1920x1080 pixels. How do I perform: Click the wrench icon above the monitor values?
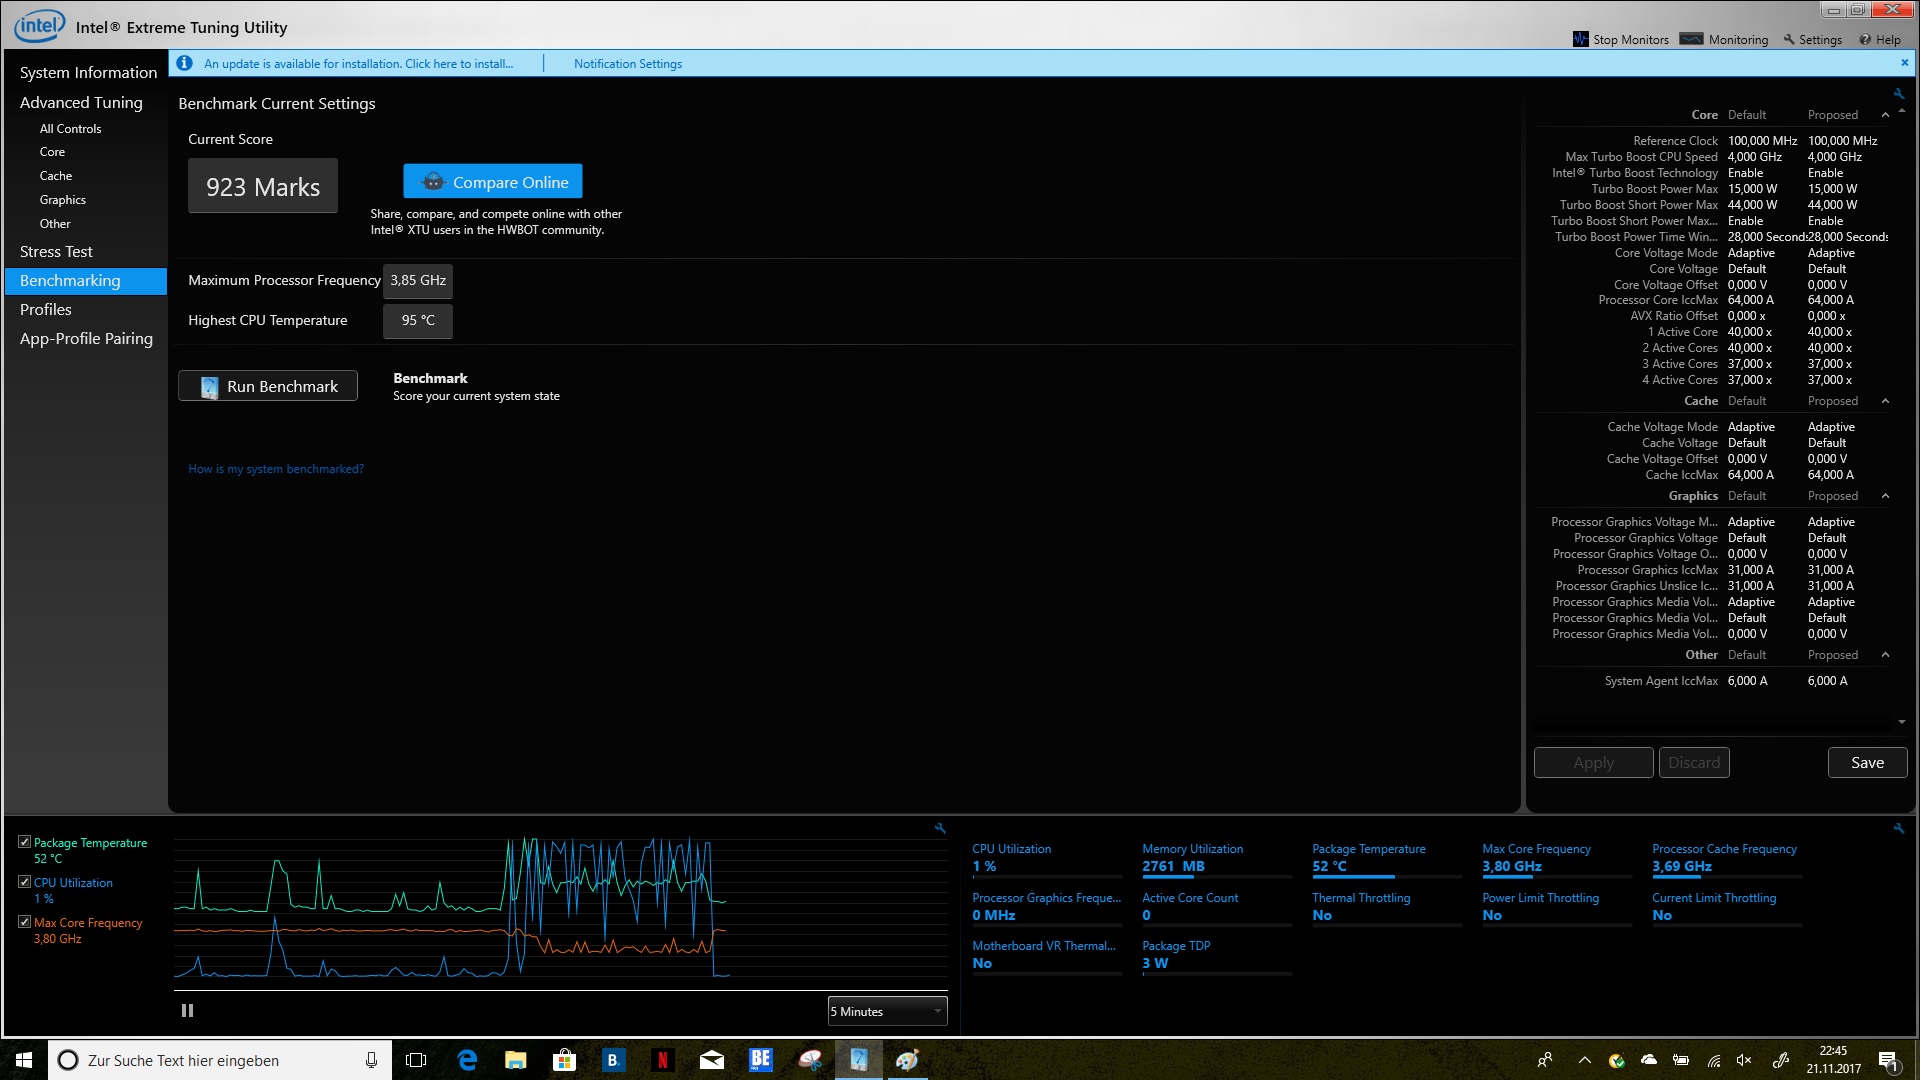click(1898, 828)
